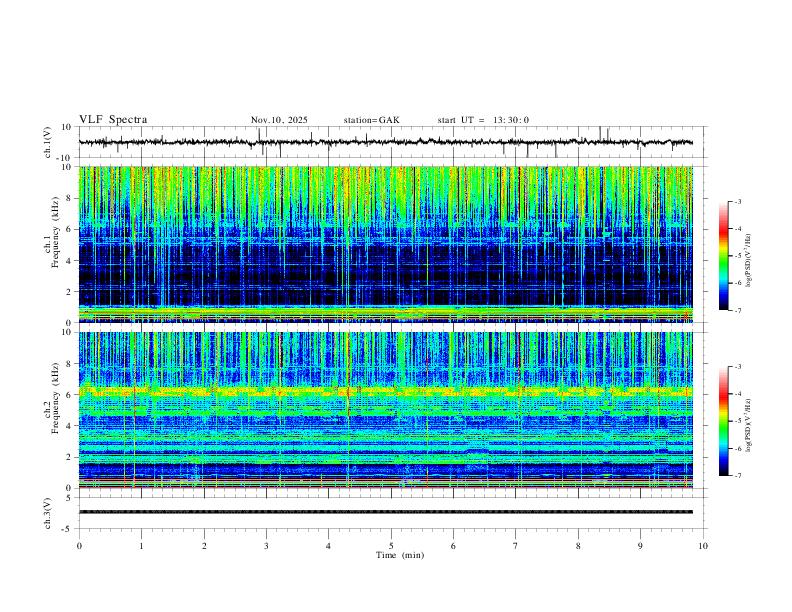Image resolution: width=792 pixels, height=612 pixels.
Task: Click time axis tick label "7"
Action: pyautogui.click(x=516, y=546)
